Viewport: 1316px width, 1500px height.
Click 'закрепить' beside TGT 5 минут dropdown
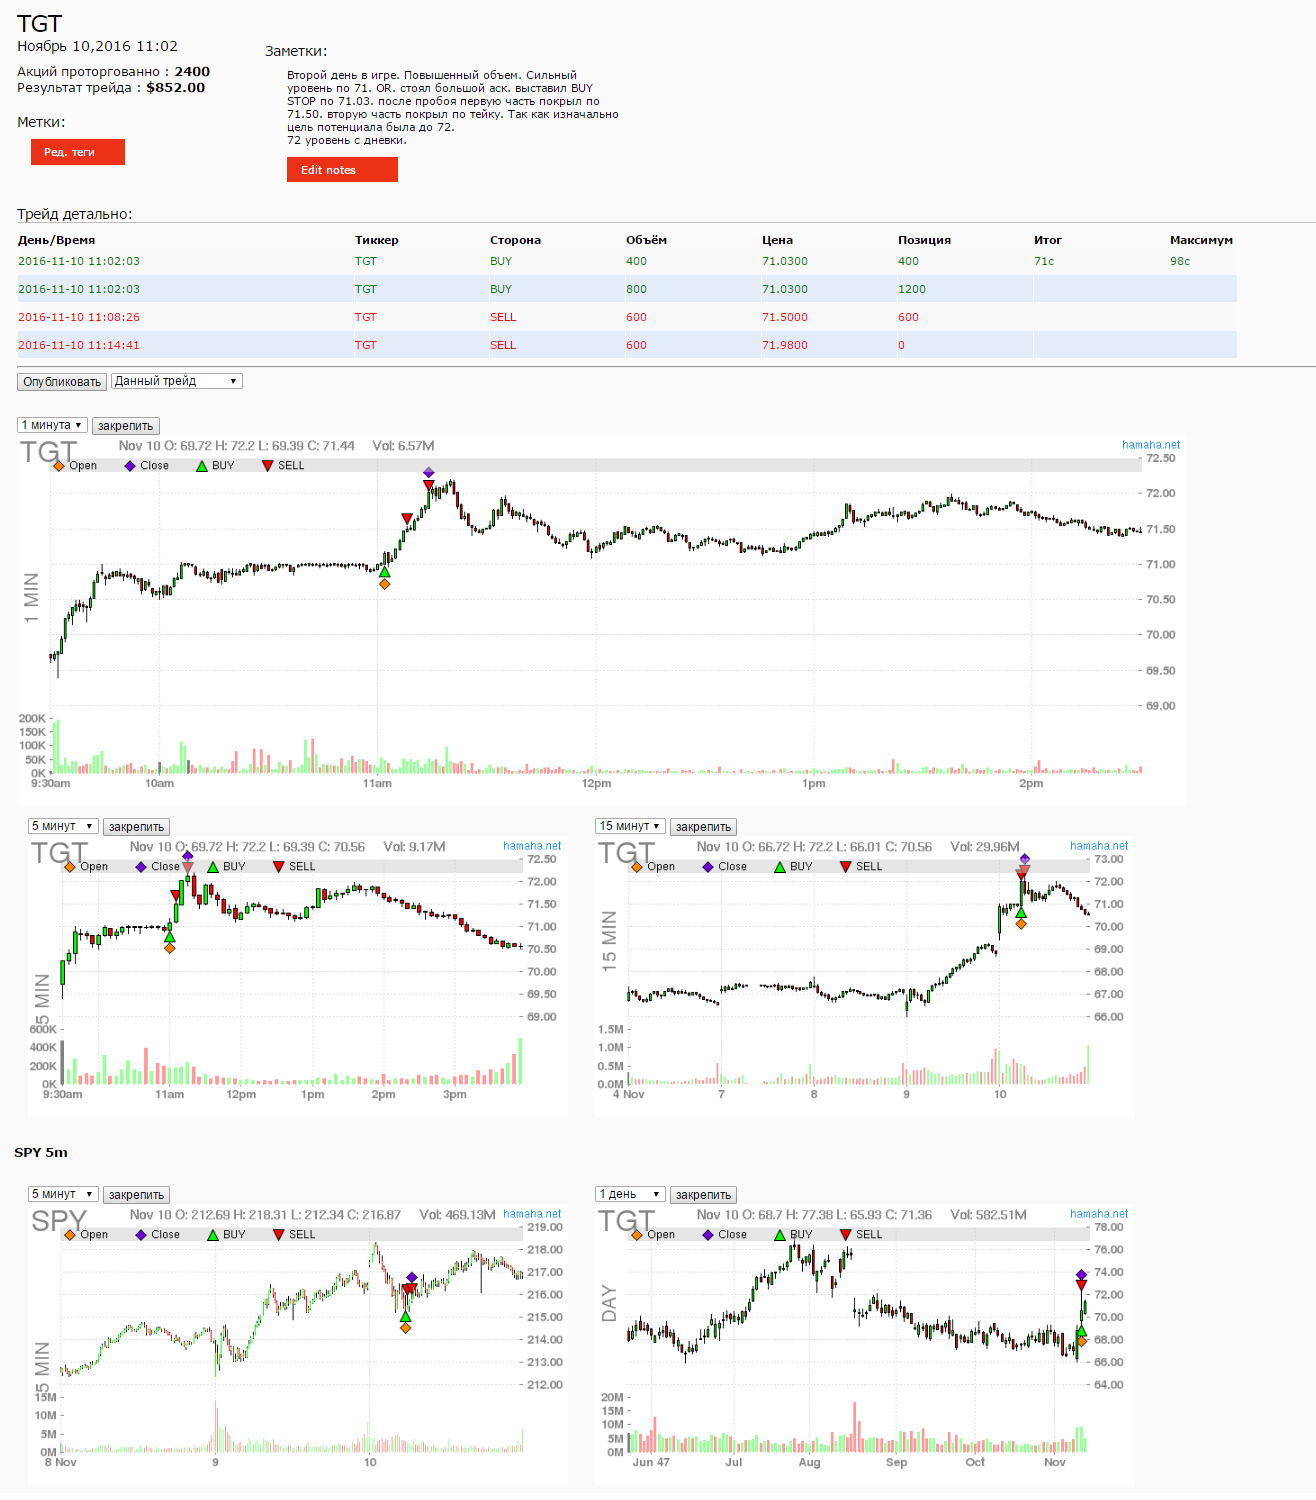[136, 827]
